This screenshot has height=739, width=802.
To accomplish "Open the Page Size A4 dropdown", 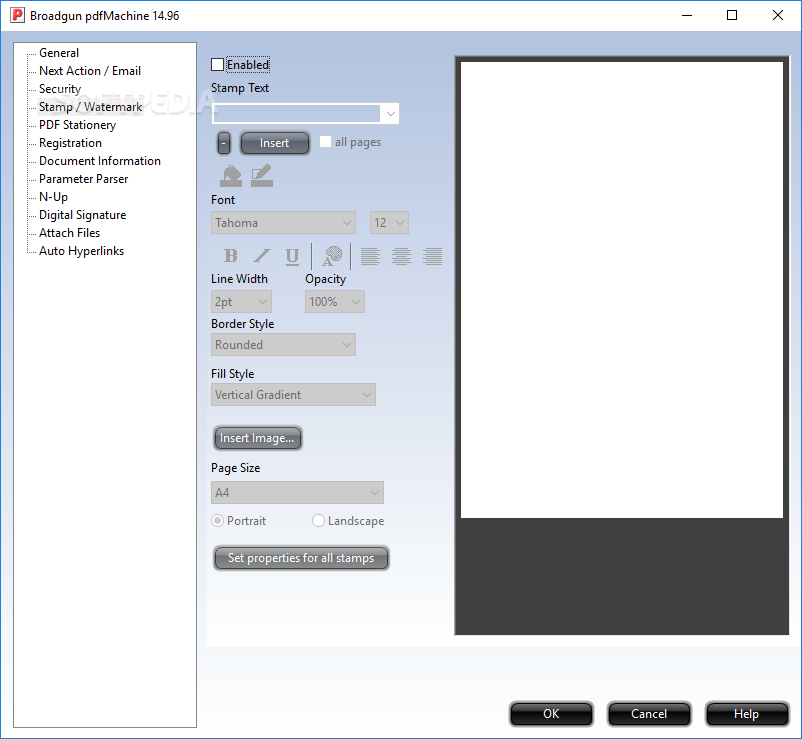I will coord(298,493).
